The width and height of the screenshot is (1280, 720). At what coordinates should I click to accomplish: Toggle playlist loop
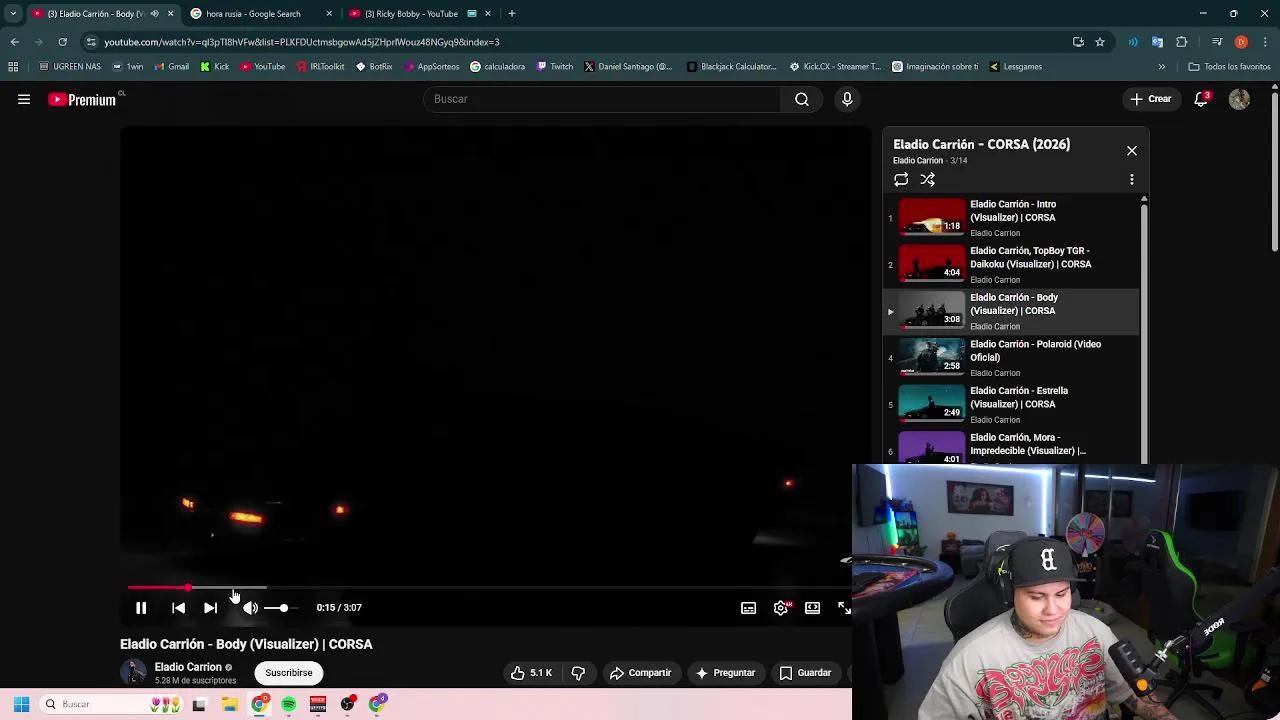coord(901,180)
